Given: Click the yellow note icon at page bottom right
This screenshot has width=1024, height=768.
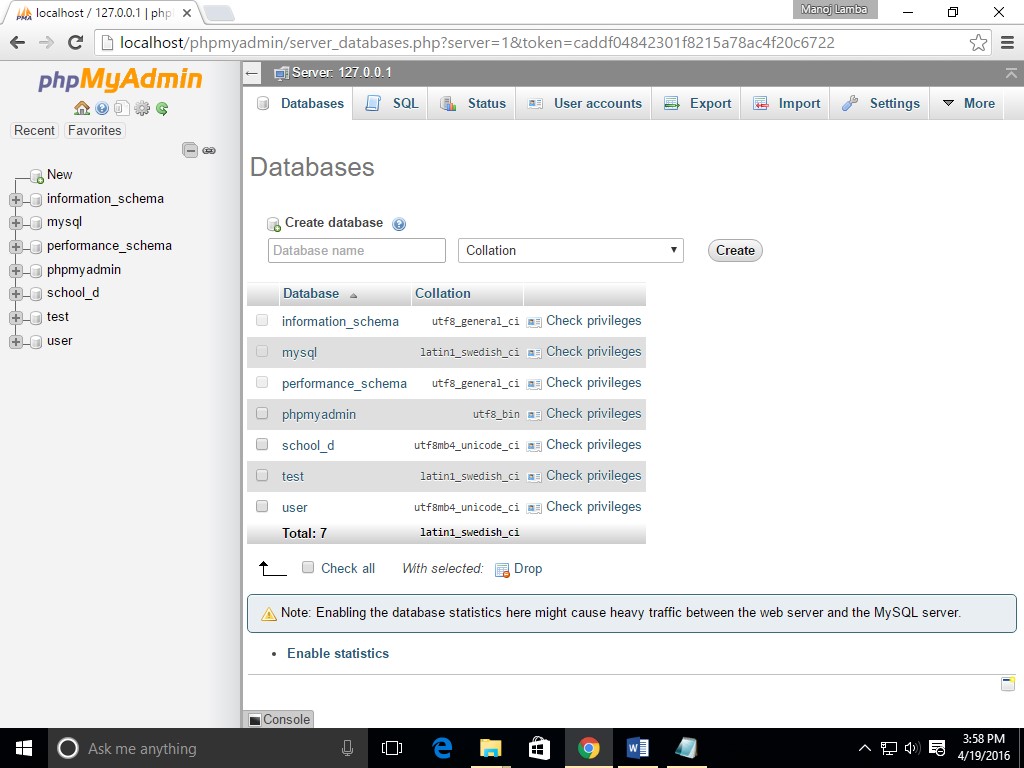Looking at the screenshot, I should click(x=1008, y=684).
